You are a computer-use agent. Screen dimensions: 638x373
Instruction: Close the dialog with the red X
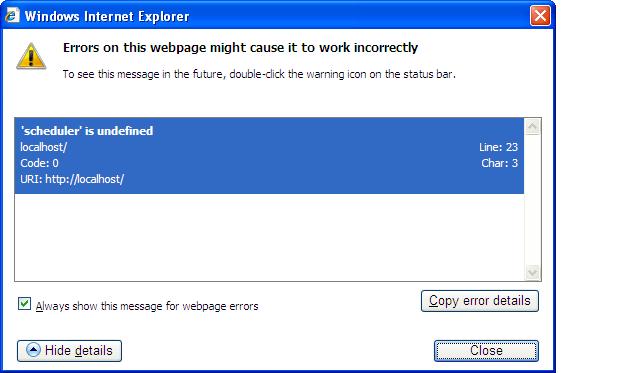click(x=540, y=16)
